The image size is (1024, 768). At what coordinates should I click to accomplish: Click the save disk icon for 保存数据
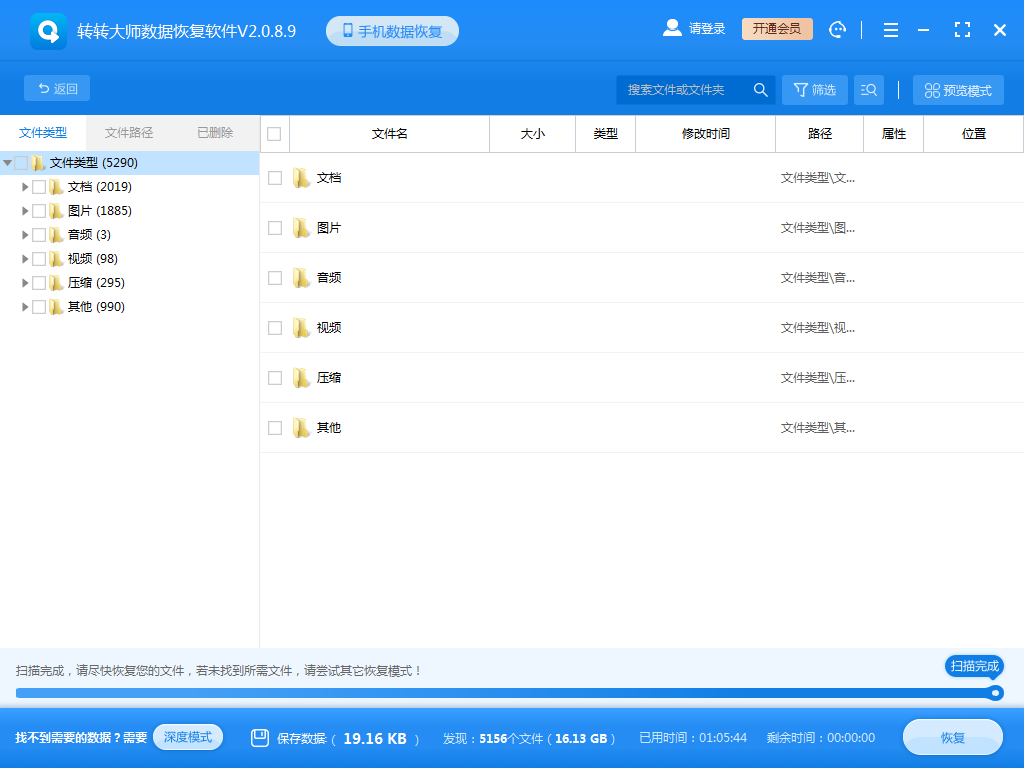(260, 737)
